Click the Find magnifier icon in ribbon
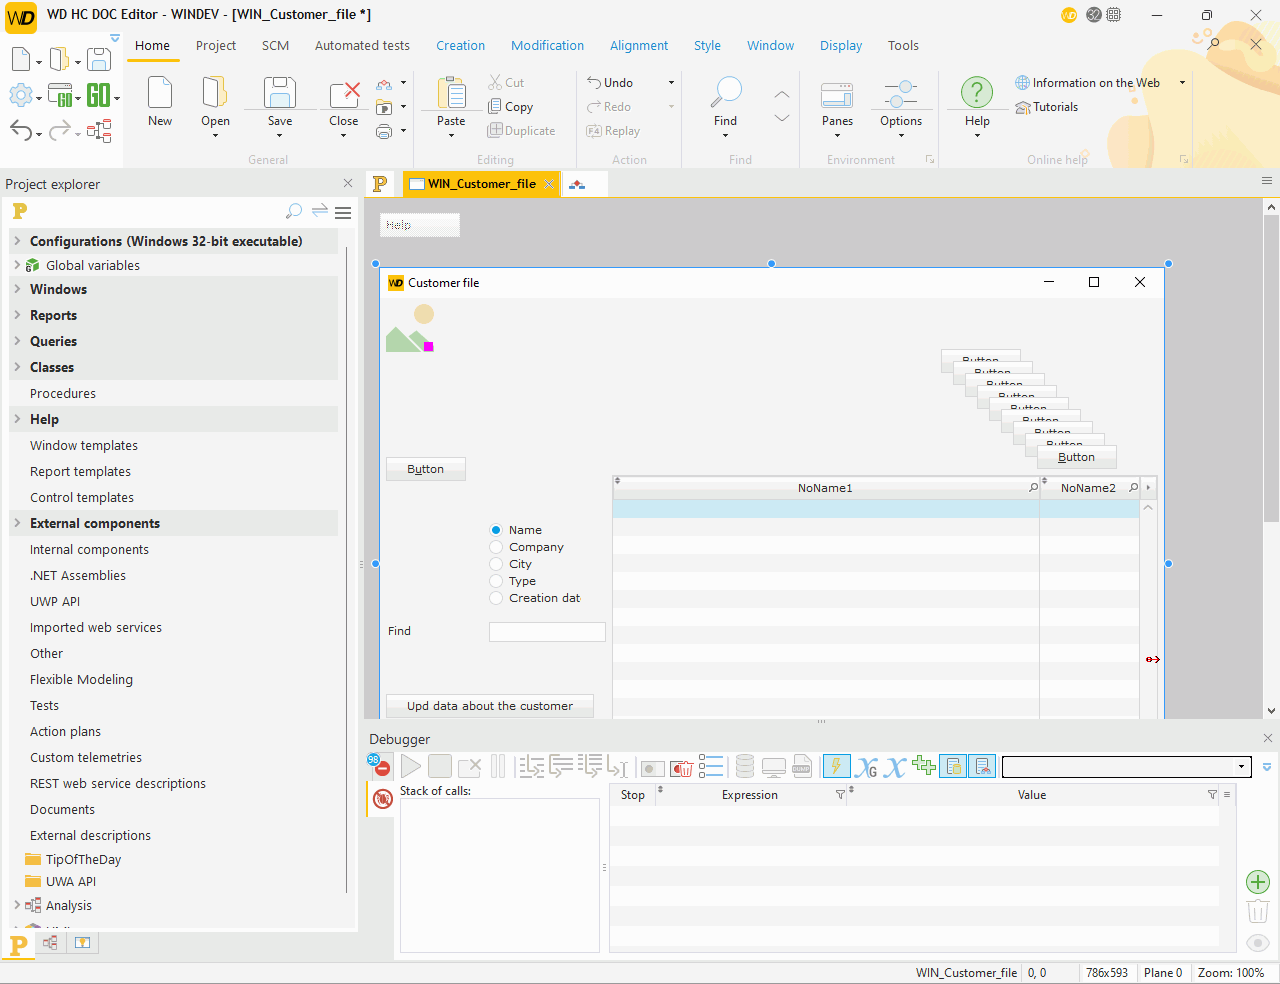 (726, 92)
